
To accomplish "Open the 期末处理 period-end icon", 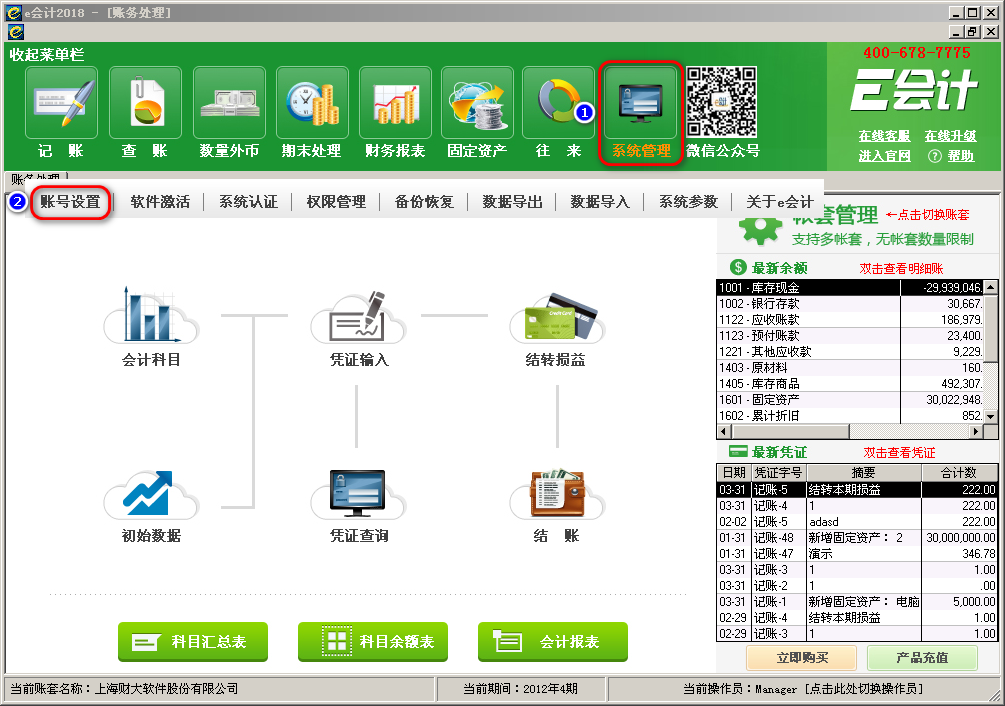I will (x=312, y=103).
